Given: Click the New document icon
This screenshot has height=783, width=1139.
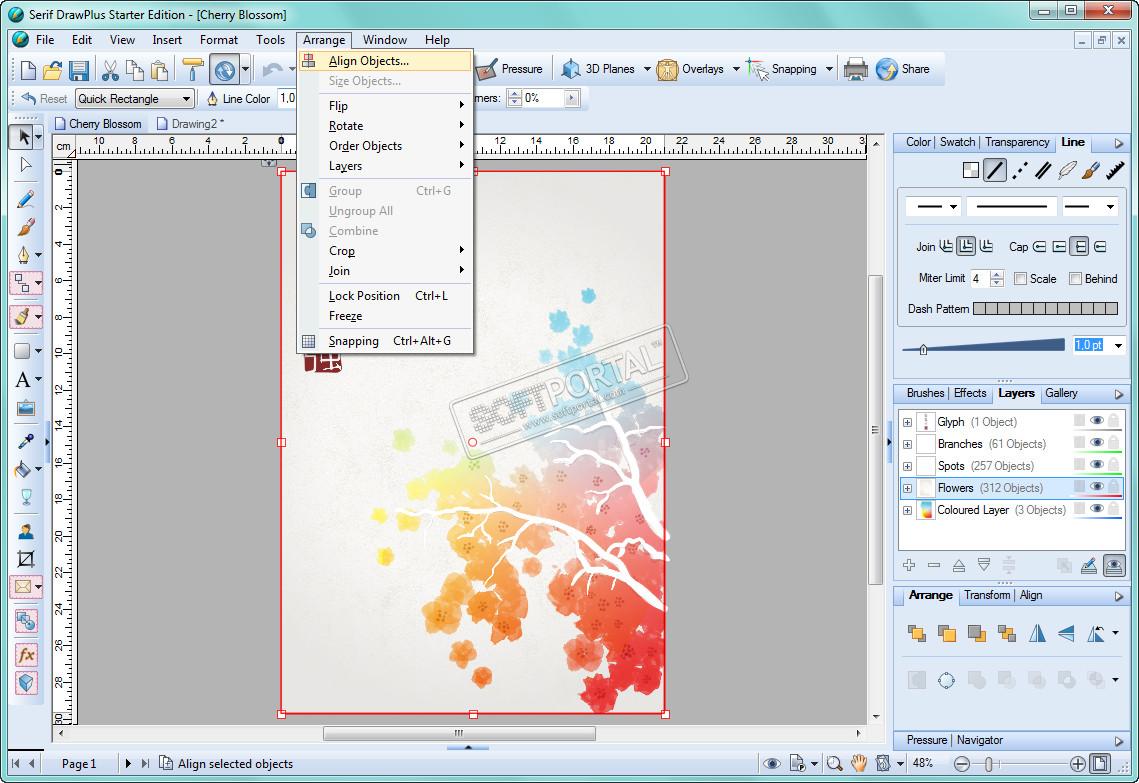Looking at the screenshot, I should [28, 70].
